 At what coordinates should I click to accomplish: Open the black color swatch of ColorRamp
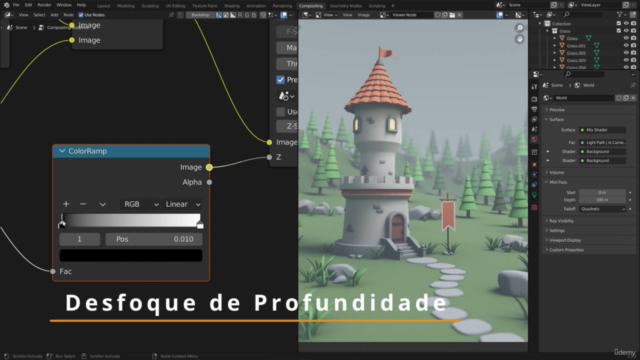(131, 255)
